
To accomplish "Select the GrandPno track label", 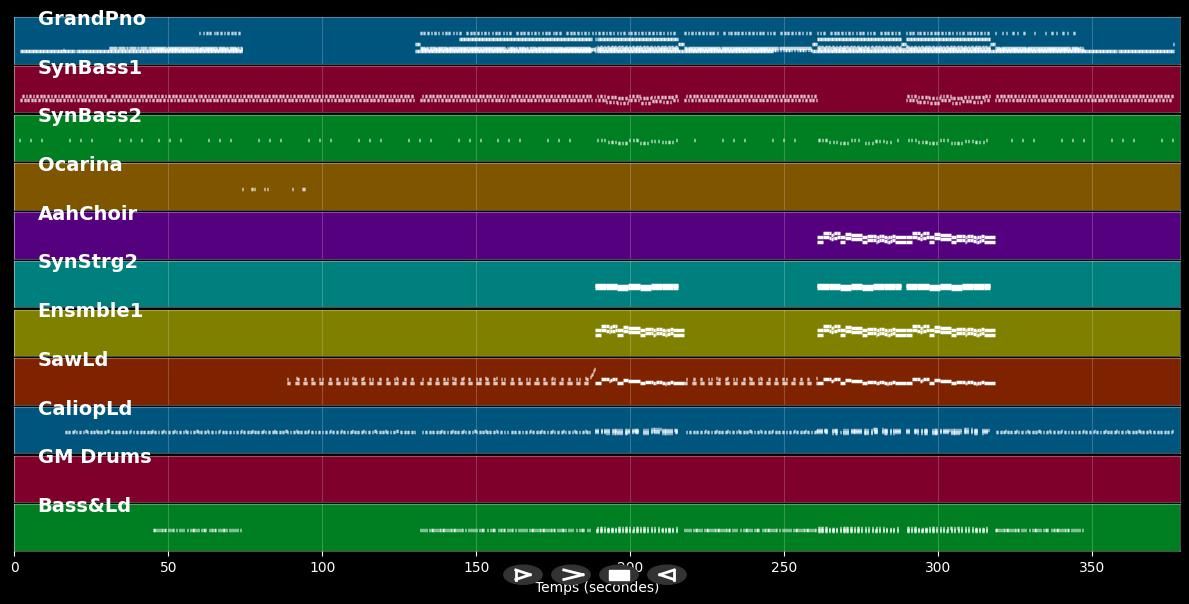I will [91, 18].
